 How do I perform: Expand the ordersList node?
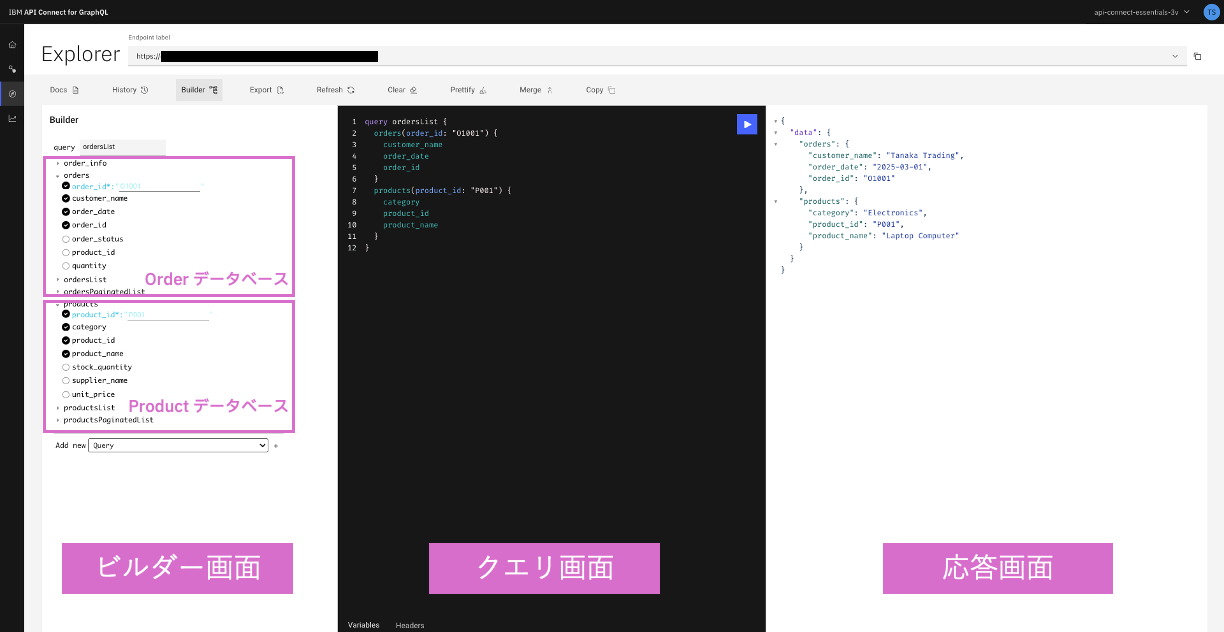(58, 280)
